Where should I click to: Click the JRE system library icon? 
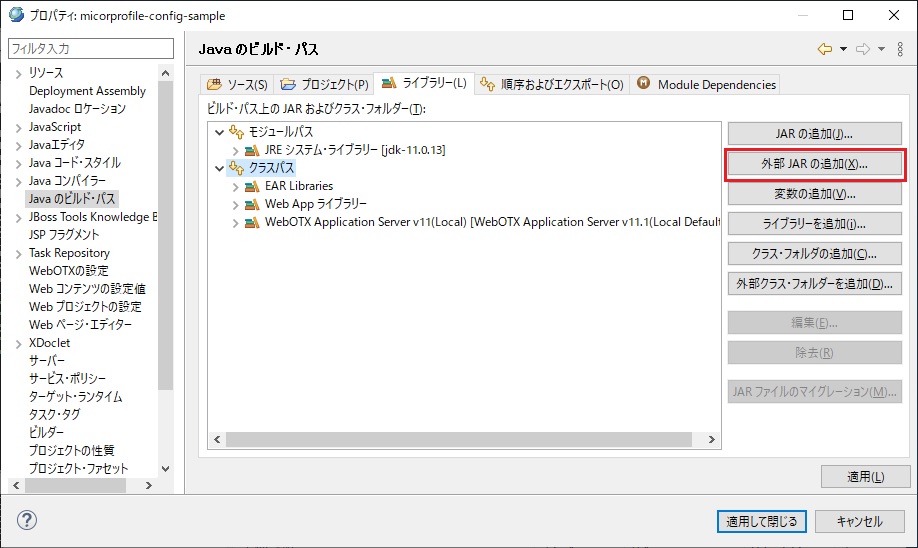point(252,150)
